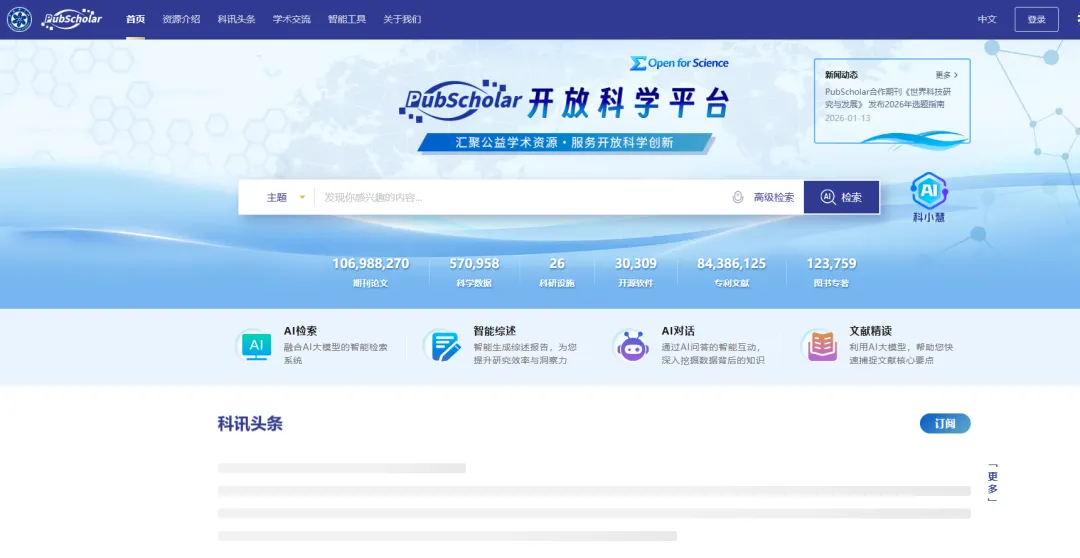
Task: Open the 智能综述 title link
Action: point(495,331)
